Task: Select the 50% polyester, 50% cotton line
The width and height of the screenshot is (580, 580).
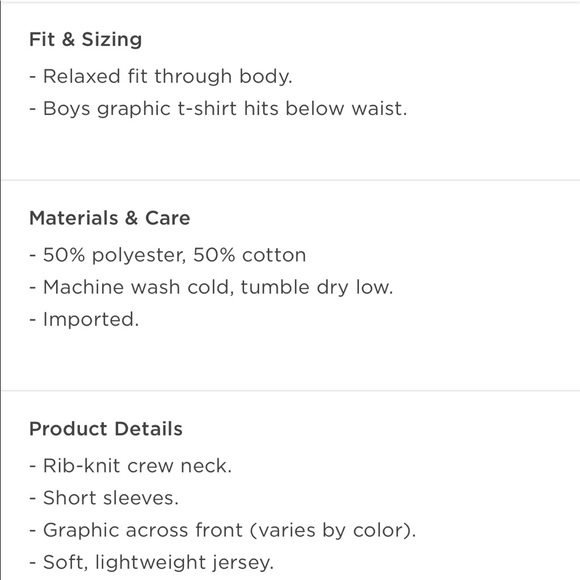Action: (168, 255)
